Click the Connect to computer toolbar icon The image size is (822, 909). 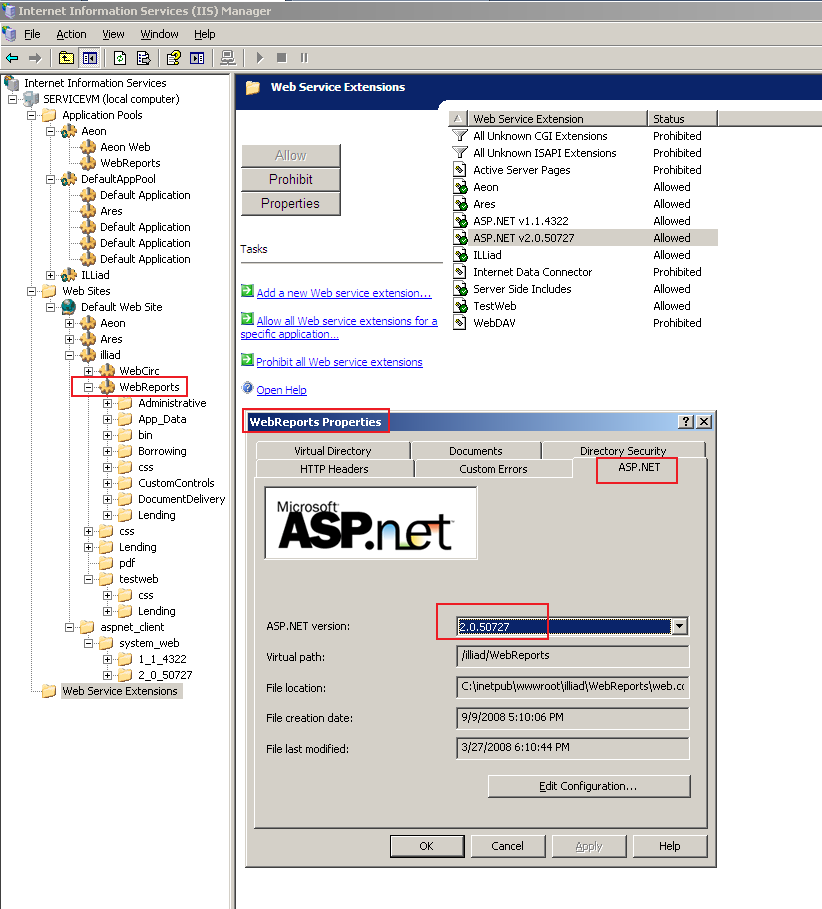(x=228, y=58)
